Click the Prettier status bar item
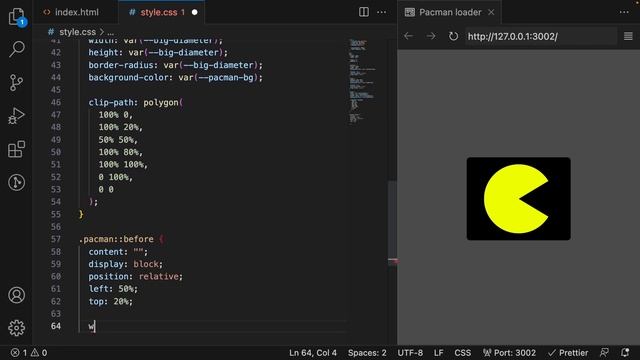Viewport: 640px width, 360px height. pos(568,353)
